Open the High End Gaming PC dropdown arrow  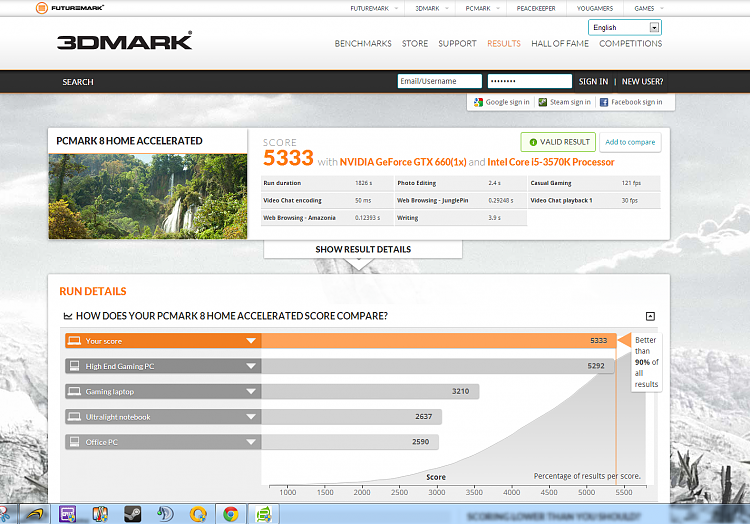click(251, 366)
